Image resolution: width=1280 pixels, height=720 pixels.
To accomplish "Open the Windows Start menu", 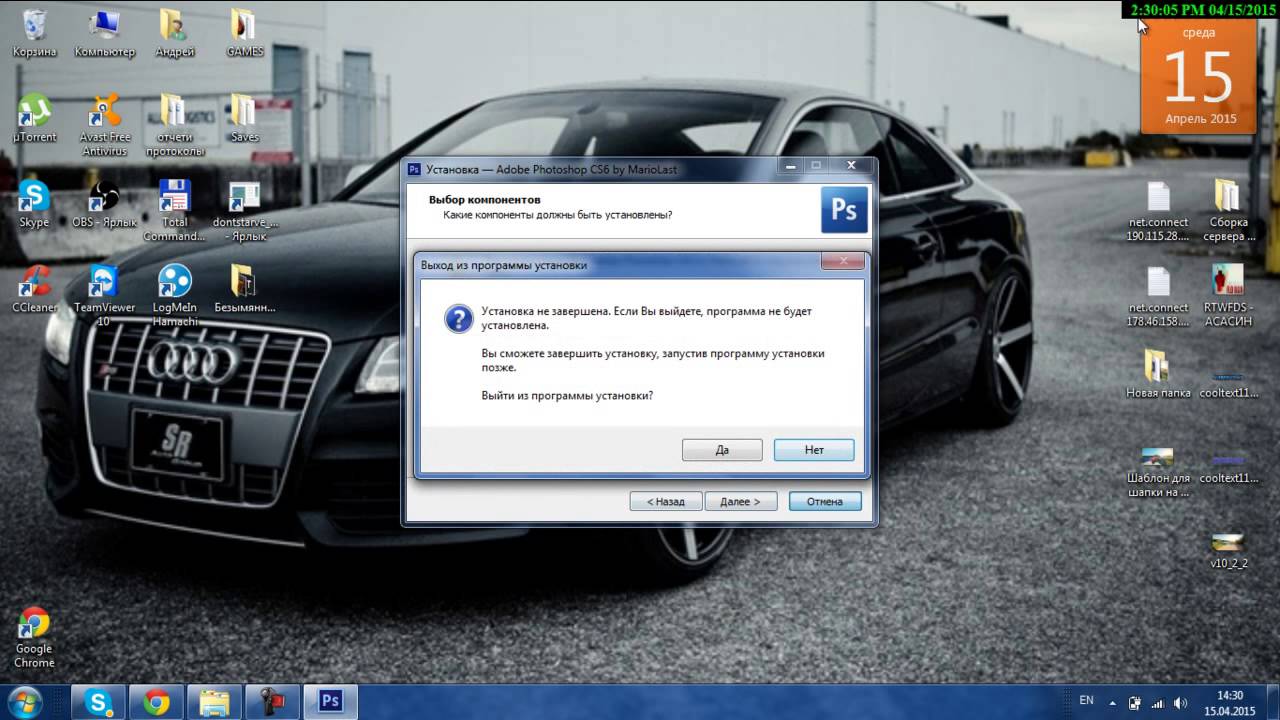I will tap(23, 701).
